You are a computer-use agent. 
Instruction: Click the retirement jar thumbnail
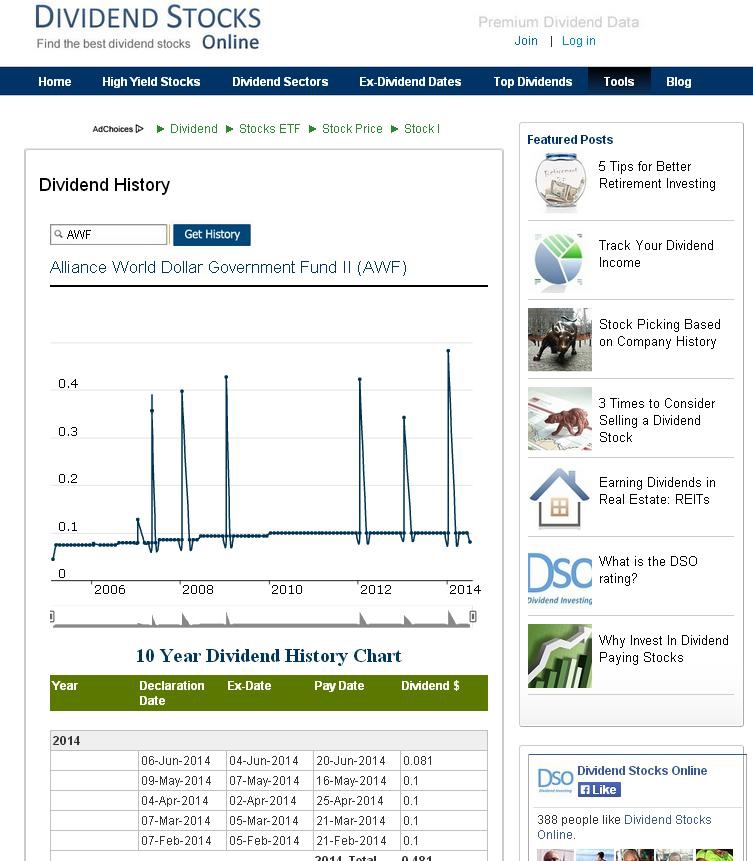(x=559, y=182)
